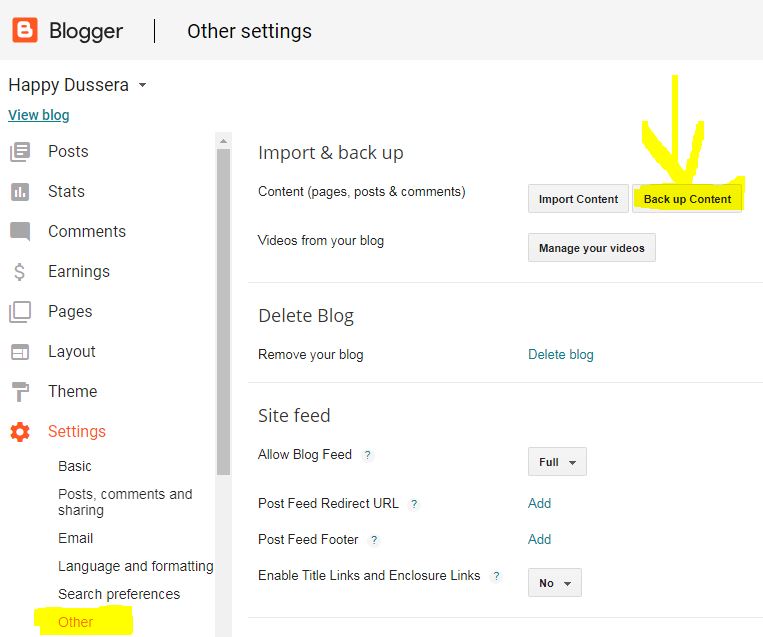Image resolution: width=763 pixels, height=637 pixels.
Task: Open help icon beside Post Feed Footer
Action: point(374,540)
